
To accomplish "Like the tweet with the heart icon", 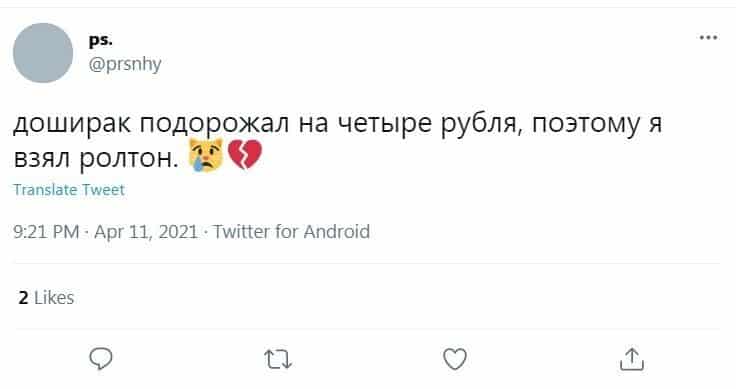I will 455,359.
